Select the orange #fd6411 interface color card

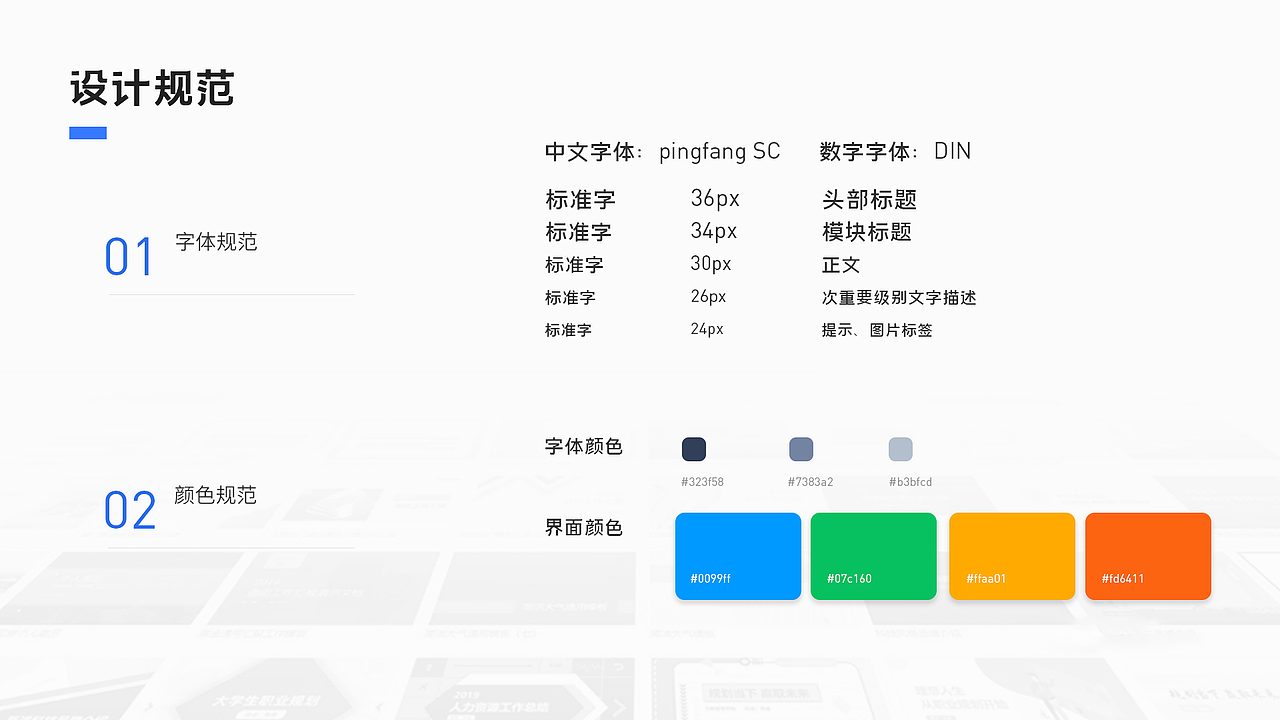coord(1148,556)
